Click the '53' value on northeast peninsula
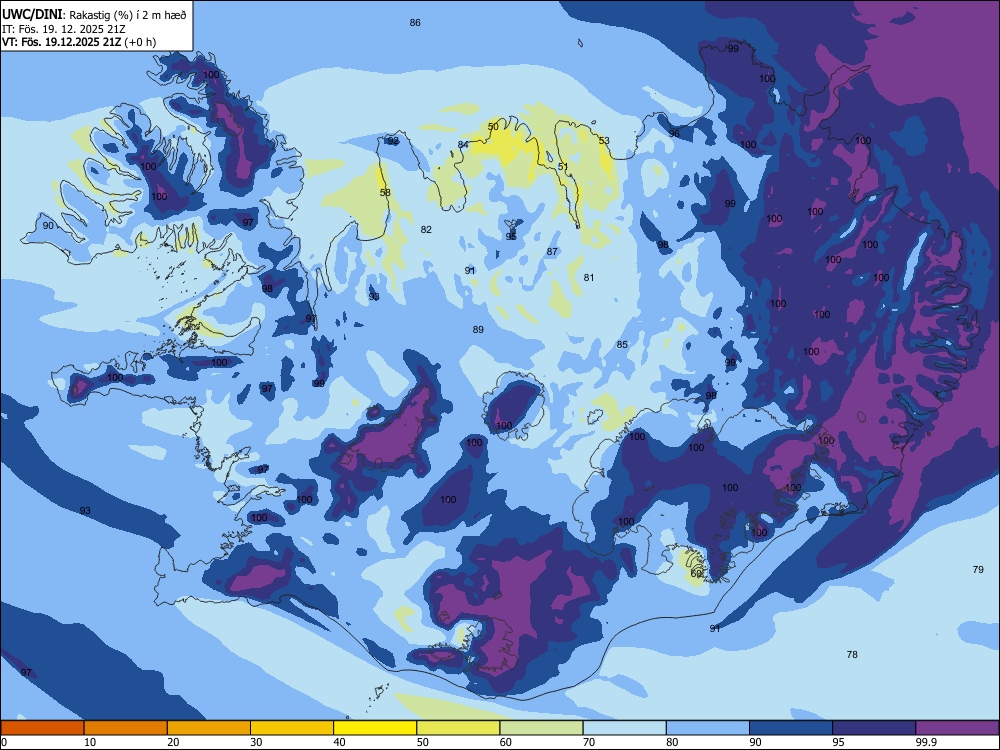 tap(604, 140)
